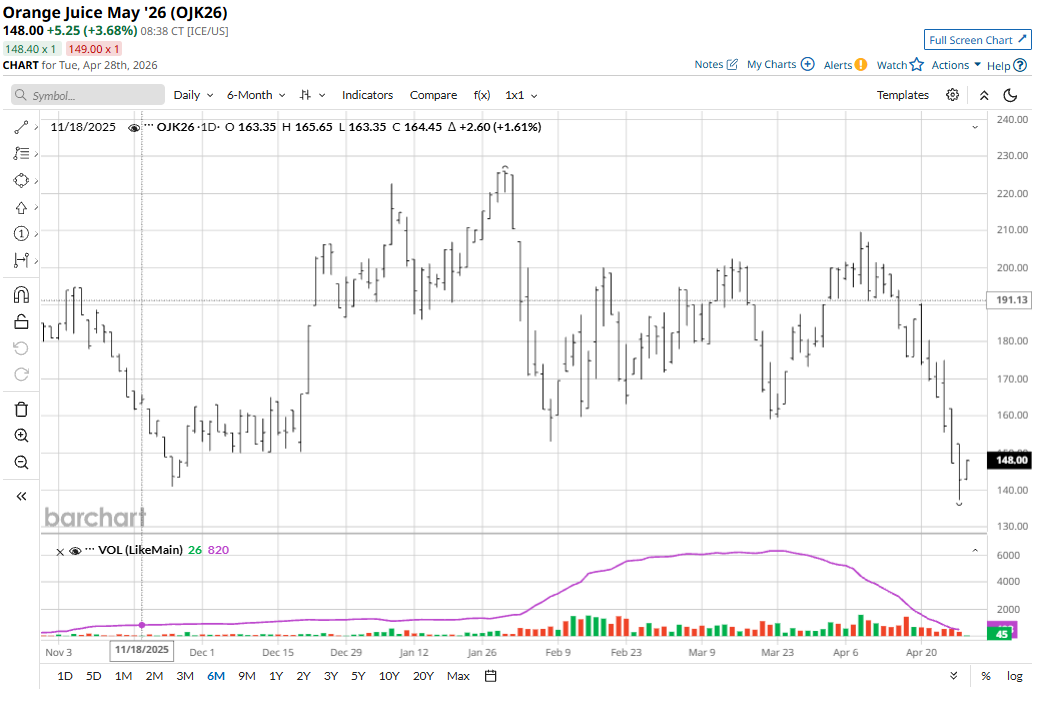Screen dimensions: 1048x709
Task: Toggle percent scale button
Action: 986,676
